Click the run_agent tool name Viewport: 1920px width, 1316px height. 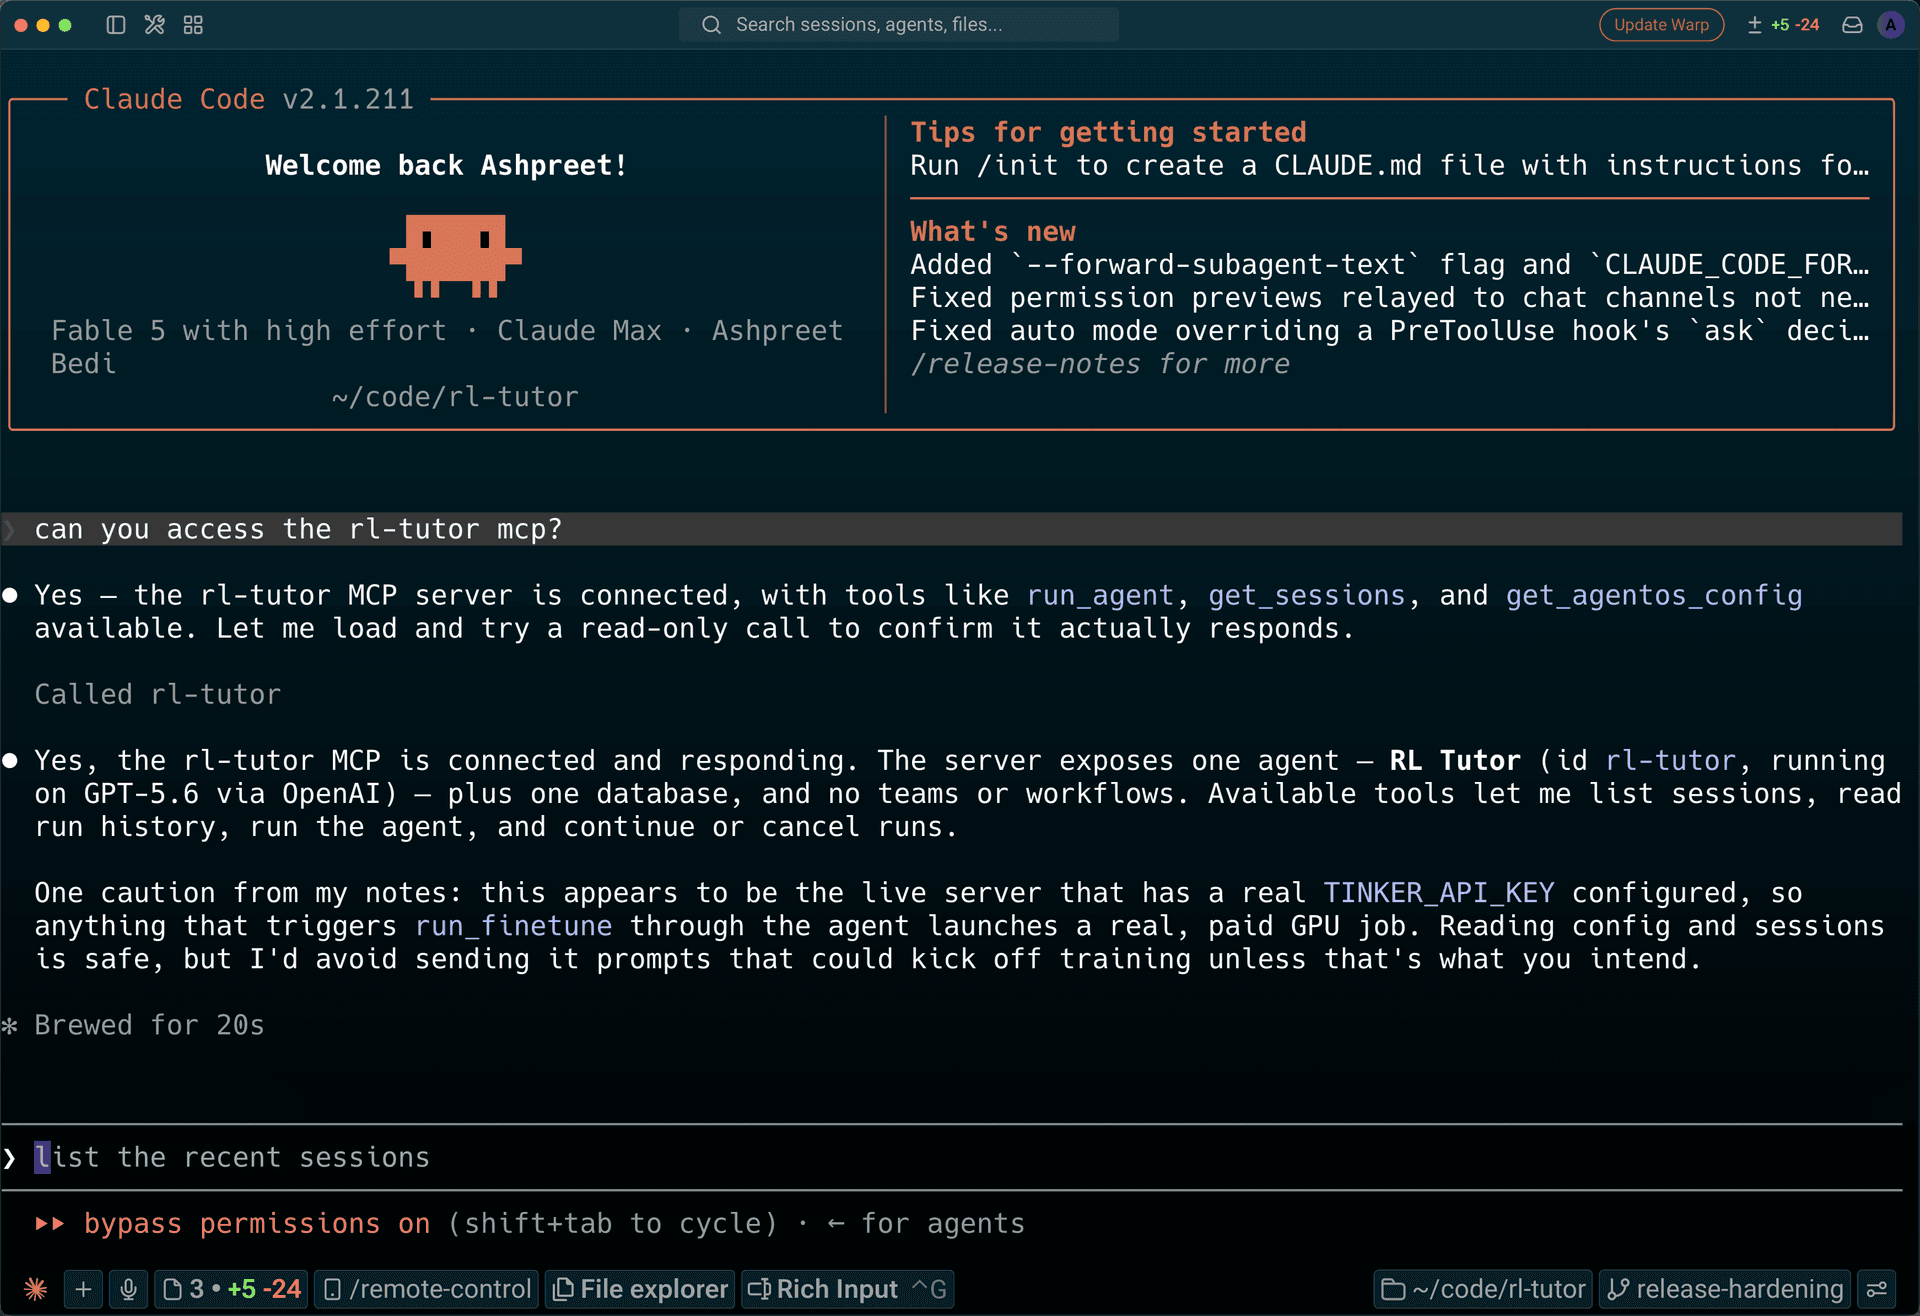click(1100, 595)
